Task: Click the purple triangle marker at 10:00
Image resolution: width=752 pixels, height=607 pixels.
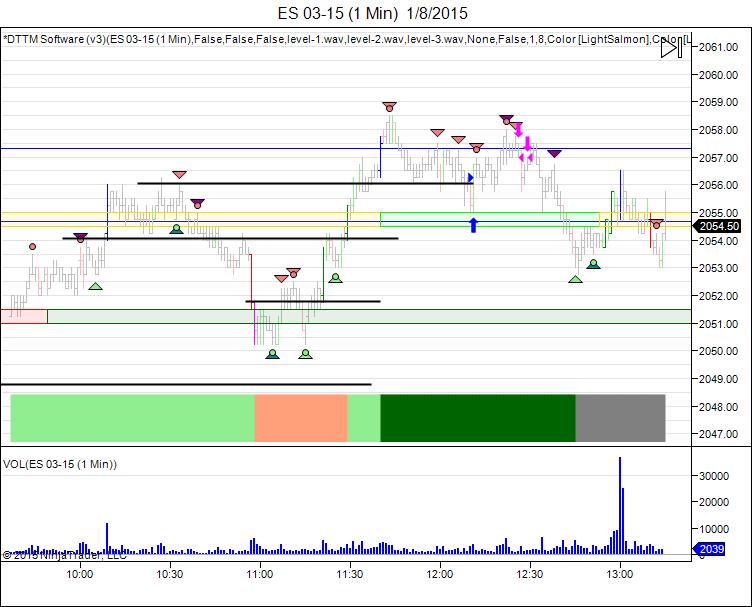Action: (x=80, y=237)
